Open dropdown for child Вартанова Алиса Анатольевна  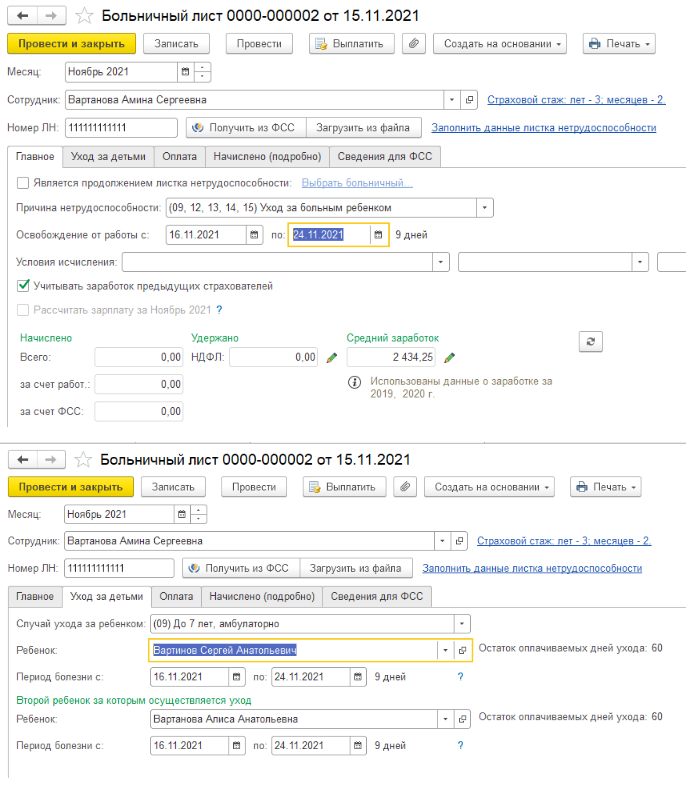point(444,718)
